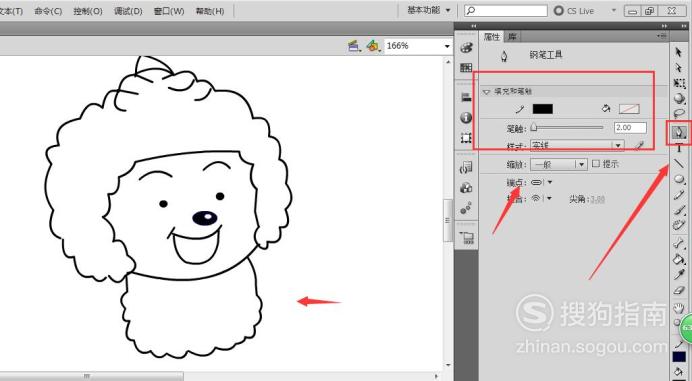Image resolution: width=692 pixels, height=381 pixels.
Task: Open the Project panel icon
Action: 466,238
